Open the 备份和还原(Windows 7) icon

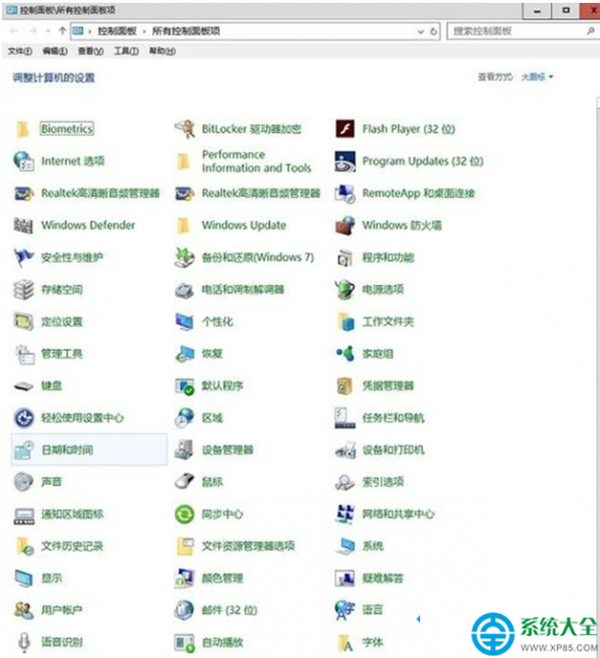(185, 257)
